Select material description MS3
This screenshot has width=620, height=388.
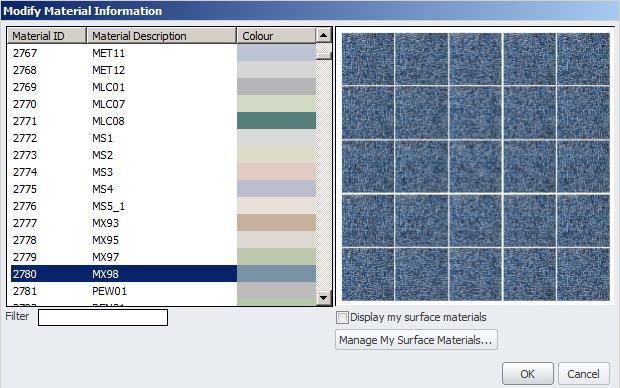[102, 172]
